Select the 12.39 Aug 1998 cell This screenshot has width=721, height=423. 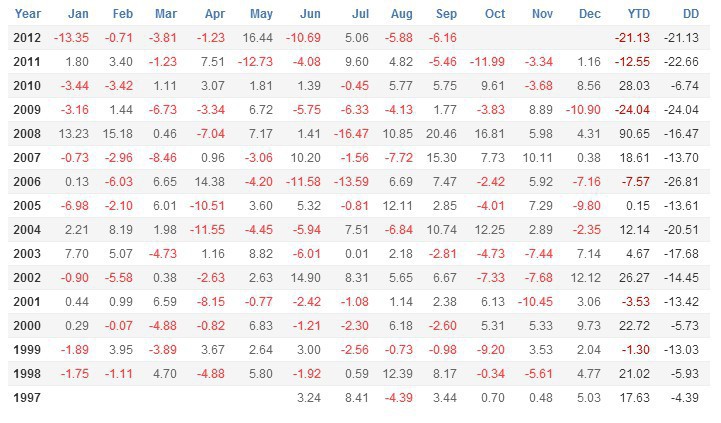397,374
